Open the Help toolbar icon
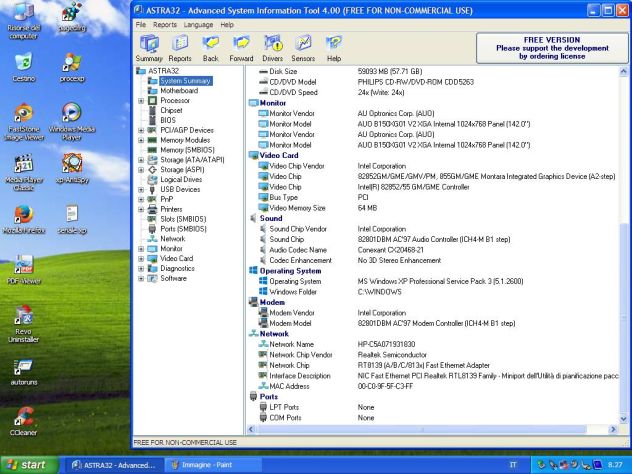Image resolution: width=632 pixels, height=474 pixels. pyautogui.click(x=334, y=48)
